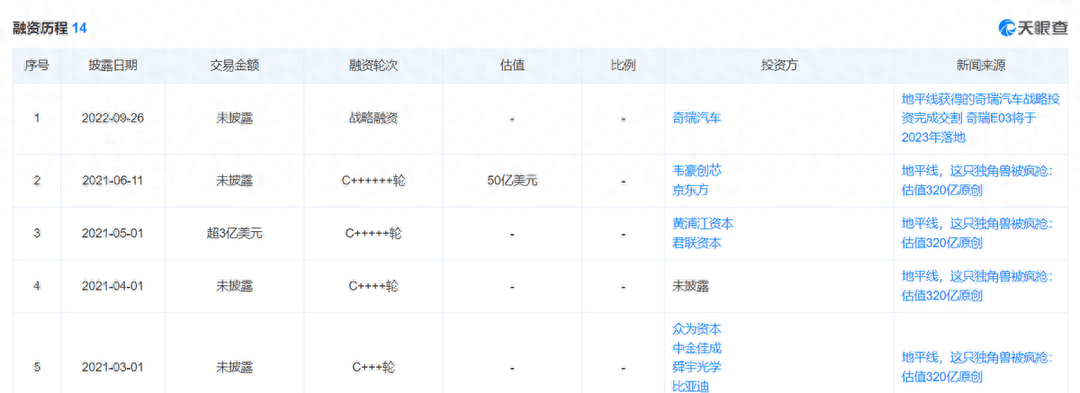Open the news source for row 2
The width and height of the screenshot is (1080, 393).
click(977, 180)
